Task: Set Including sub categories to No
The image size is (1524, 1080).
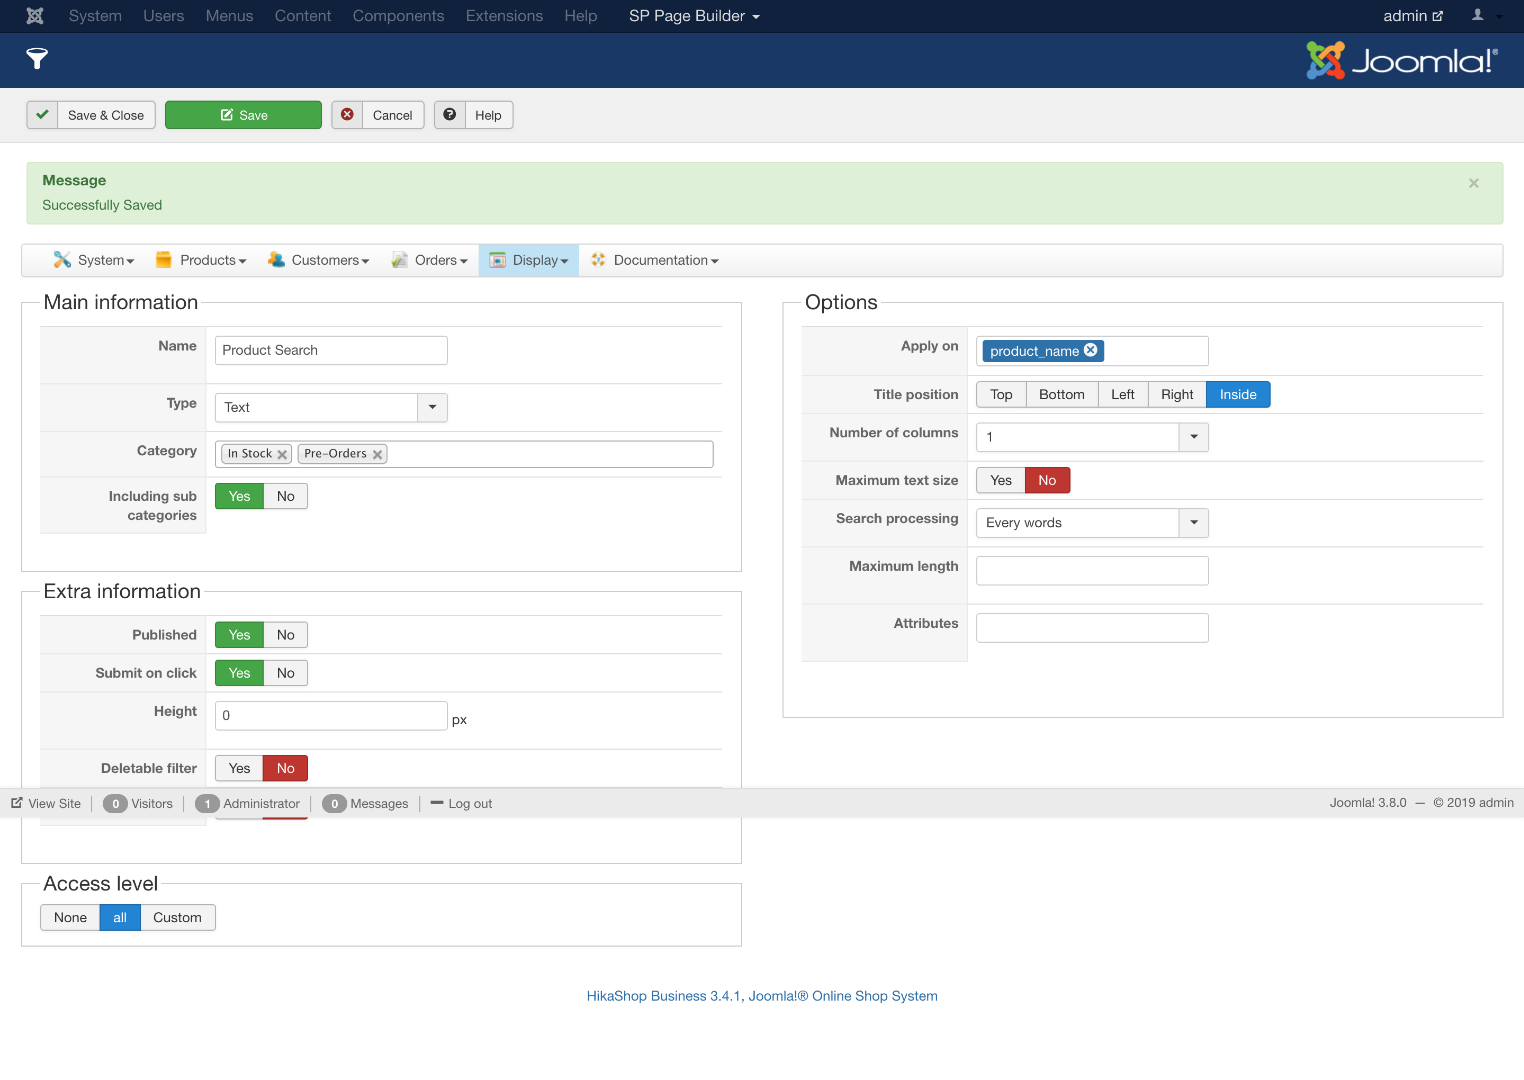Action: pos(286,496)
